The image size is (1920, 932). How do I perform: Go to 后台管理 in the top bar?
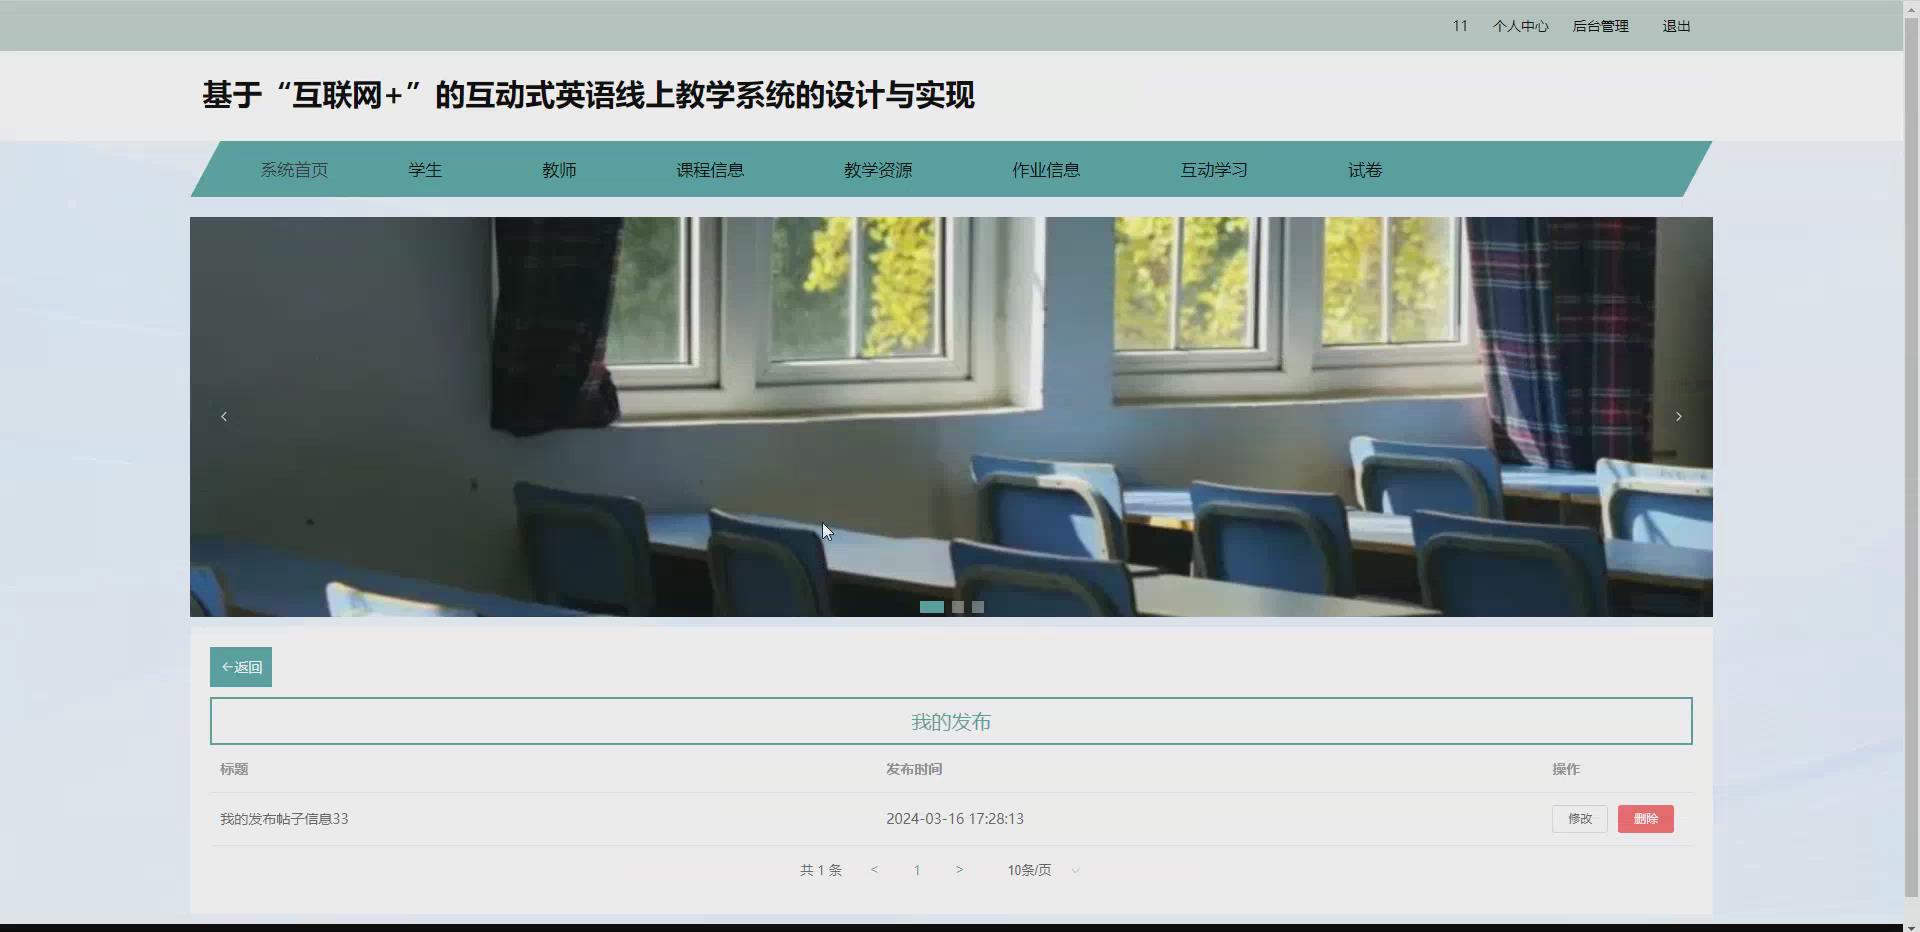(x=1600, y=25)
